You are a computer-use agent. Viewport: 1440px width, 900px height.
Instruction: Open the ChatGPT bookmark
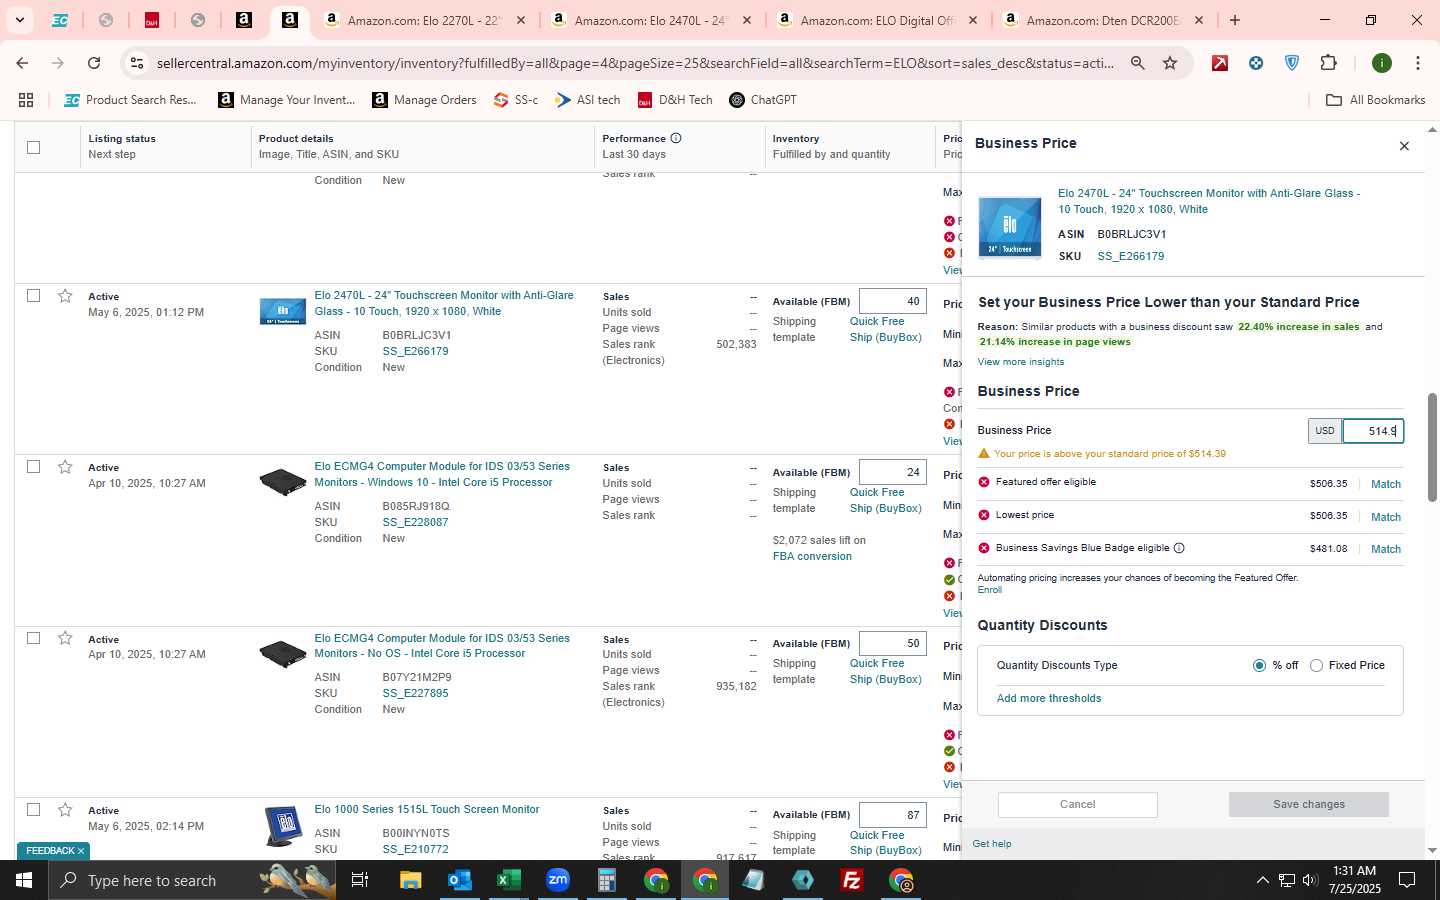762,100
